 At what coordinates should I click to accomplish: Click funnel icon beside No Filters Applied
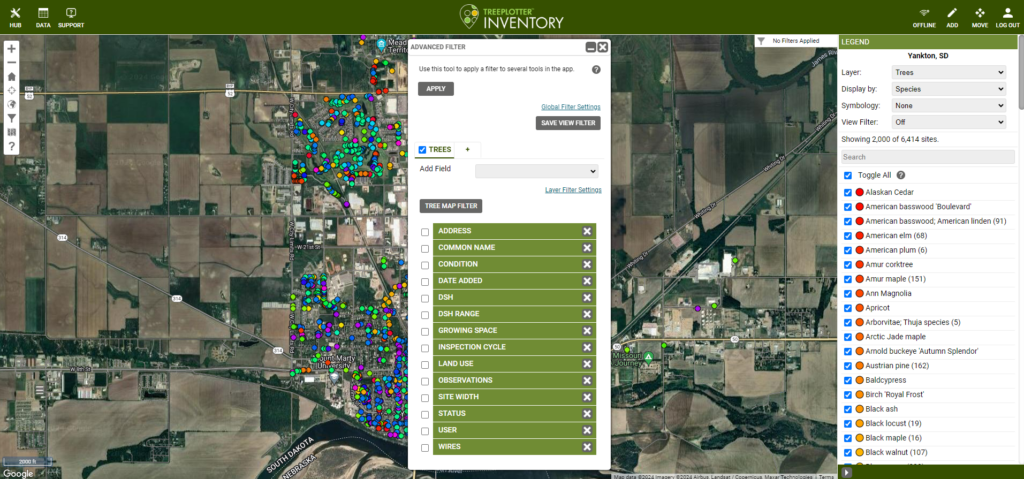[761, 41]
